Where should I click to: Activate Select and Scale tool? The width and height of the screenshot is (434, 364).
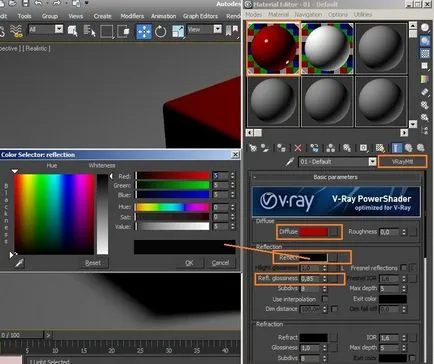pyautogui.click(x=178, y=32)
